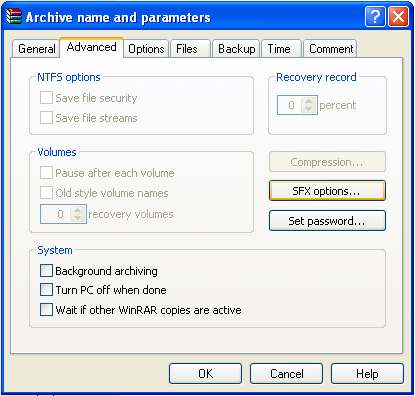Open the Options tab
The height and width of the screenshot is (396, 415).
pos(146,49)
